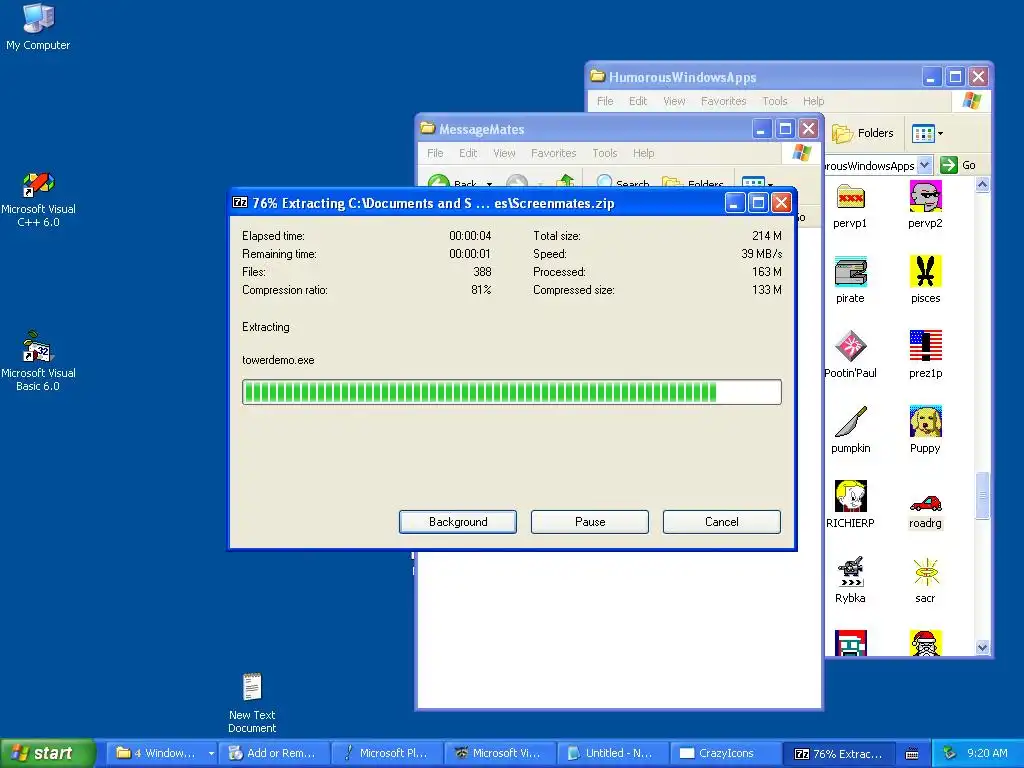The width and height of the screenshot is (1024, 768).
Task: Select the Pootin'Paul icon in HumorousWindowsApps
Action: click(x=850, y=356)
